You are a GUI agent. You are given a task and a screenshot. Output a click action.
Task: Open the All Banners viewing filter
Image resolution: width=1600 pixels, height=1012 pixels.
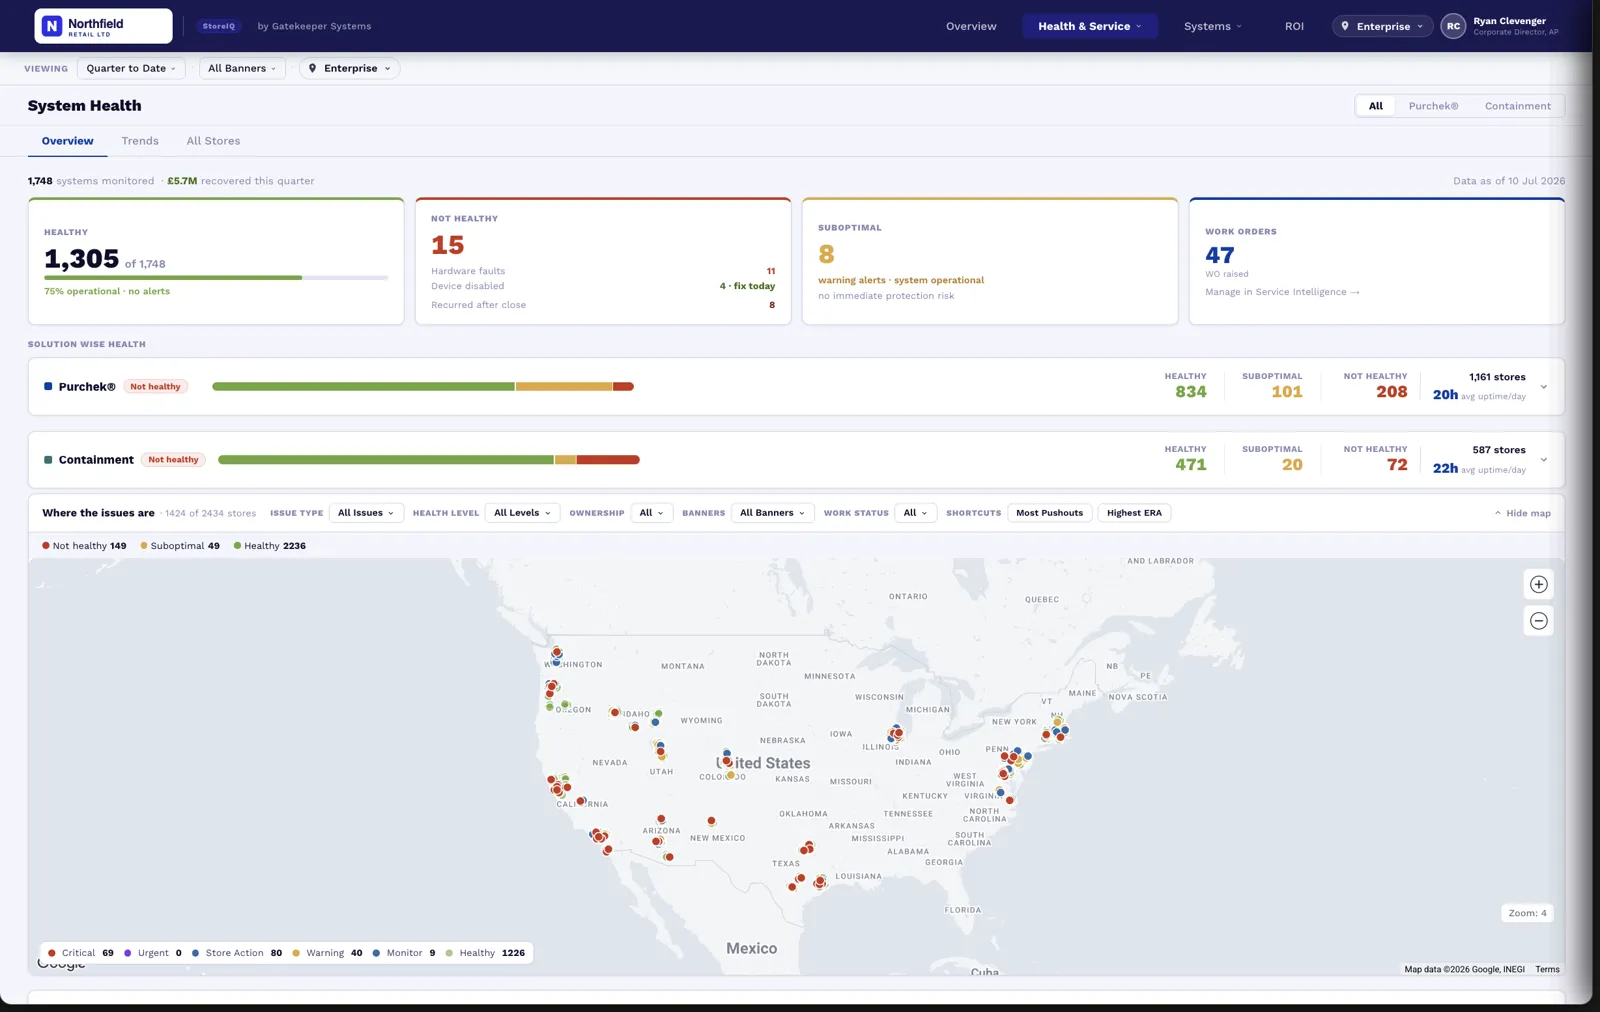242,68
